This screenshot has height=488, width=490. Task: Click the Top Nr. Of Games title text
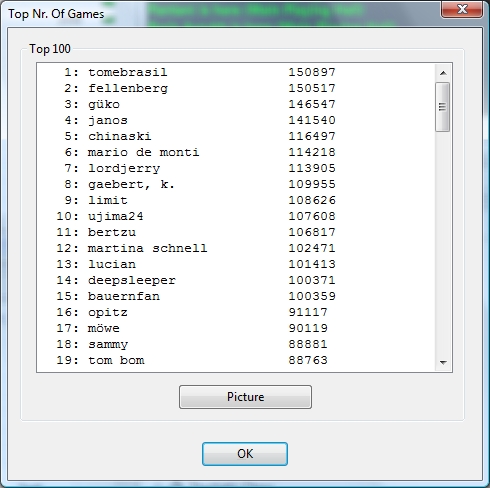click(x=56, y=14)
